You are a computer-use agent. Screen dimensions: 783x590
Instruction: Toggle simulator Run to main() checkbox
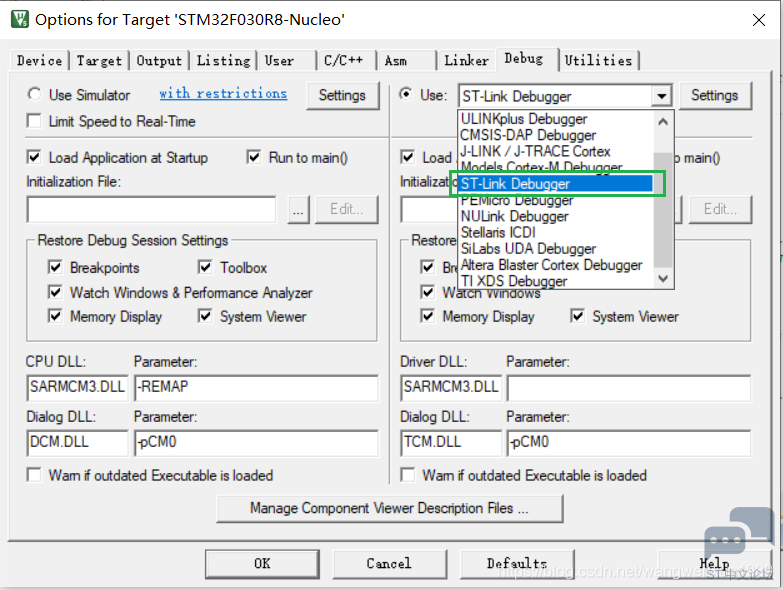tap(254, 157)
